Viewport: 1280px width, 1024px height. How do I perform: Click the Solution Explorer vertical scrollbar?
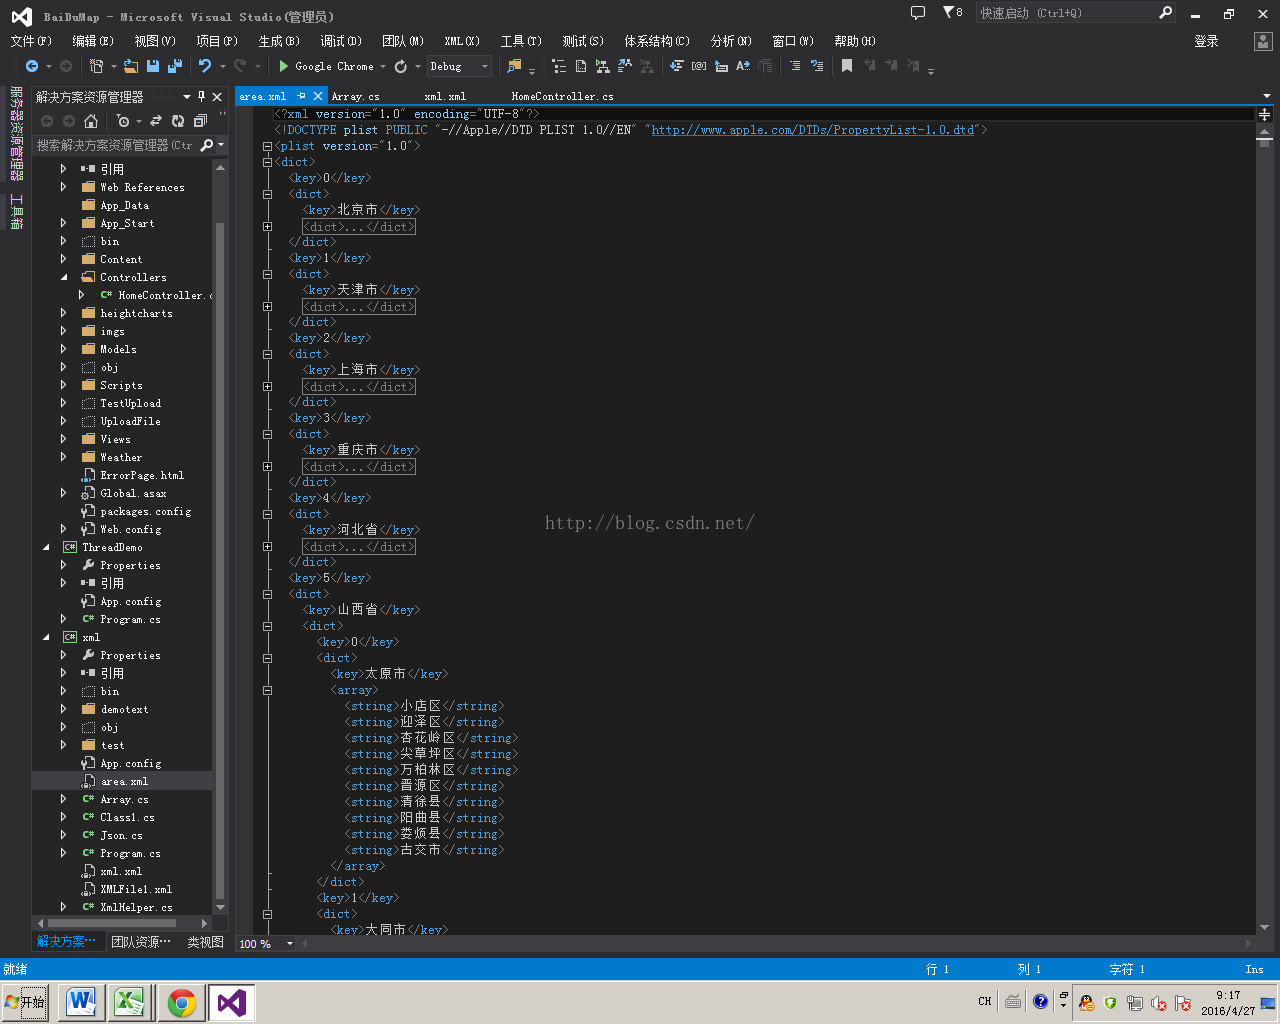[x=220, y=540]
